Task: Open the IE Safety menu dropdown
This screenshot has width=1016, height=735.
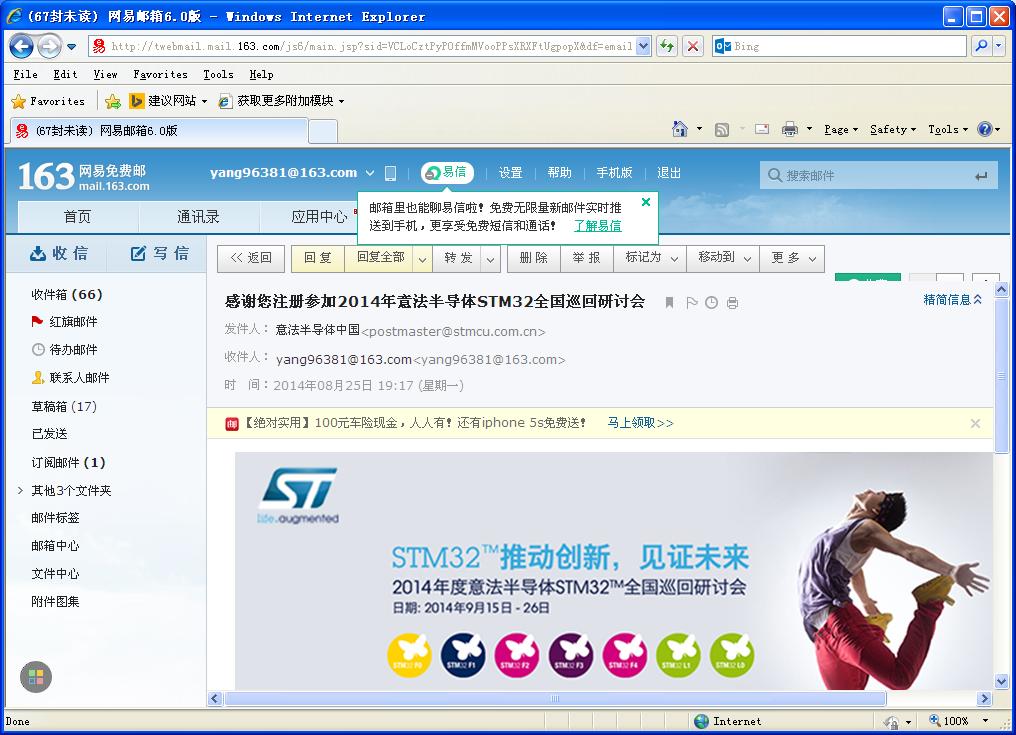Action: click(x=893, y=129)
